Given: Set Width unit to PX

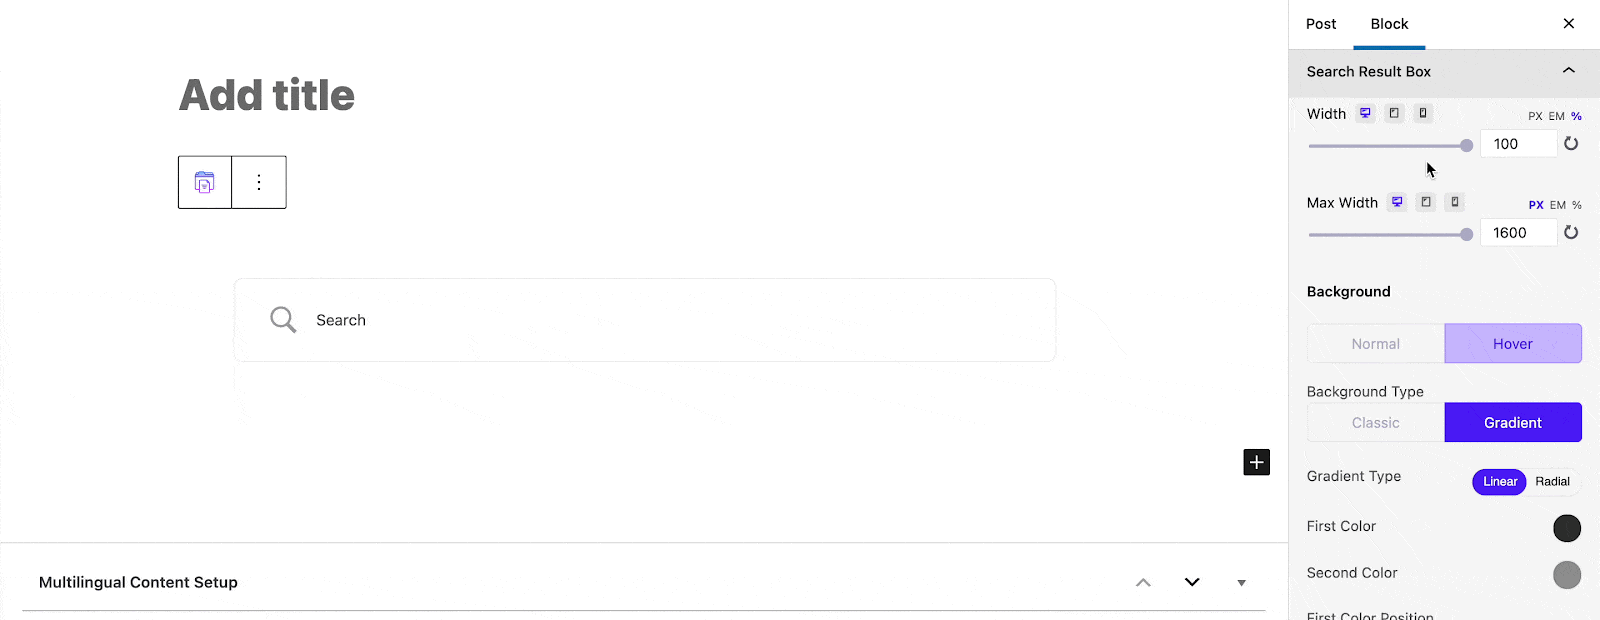Looking at the screenshot, I should (1533, 115).
